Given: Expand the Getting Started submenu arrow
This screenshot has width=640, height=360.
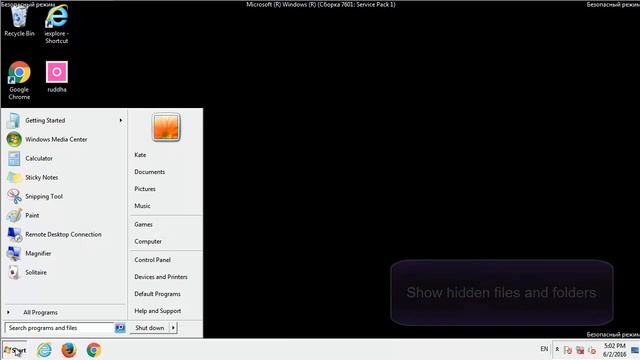Looking at the screenshot, I should [x=121, y=120].
